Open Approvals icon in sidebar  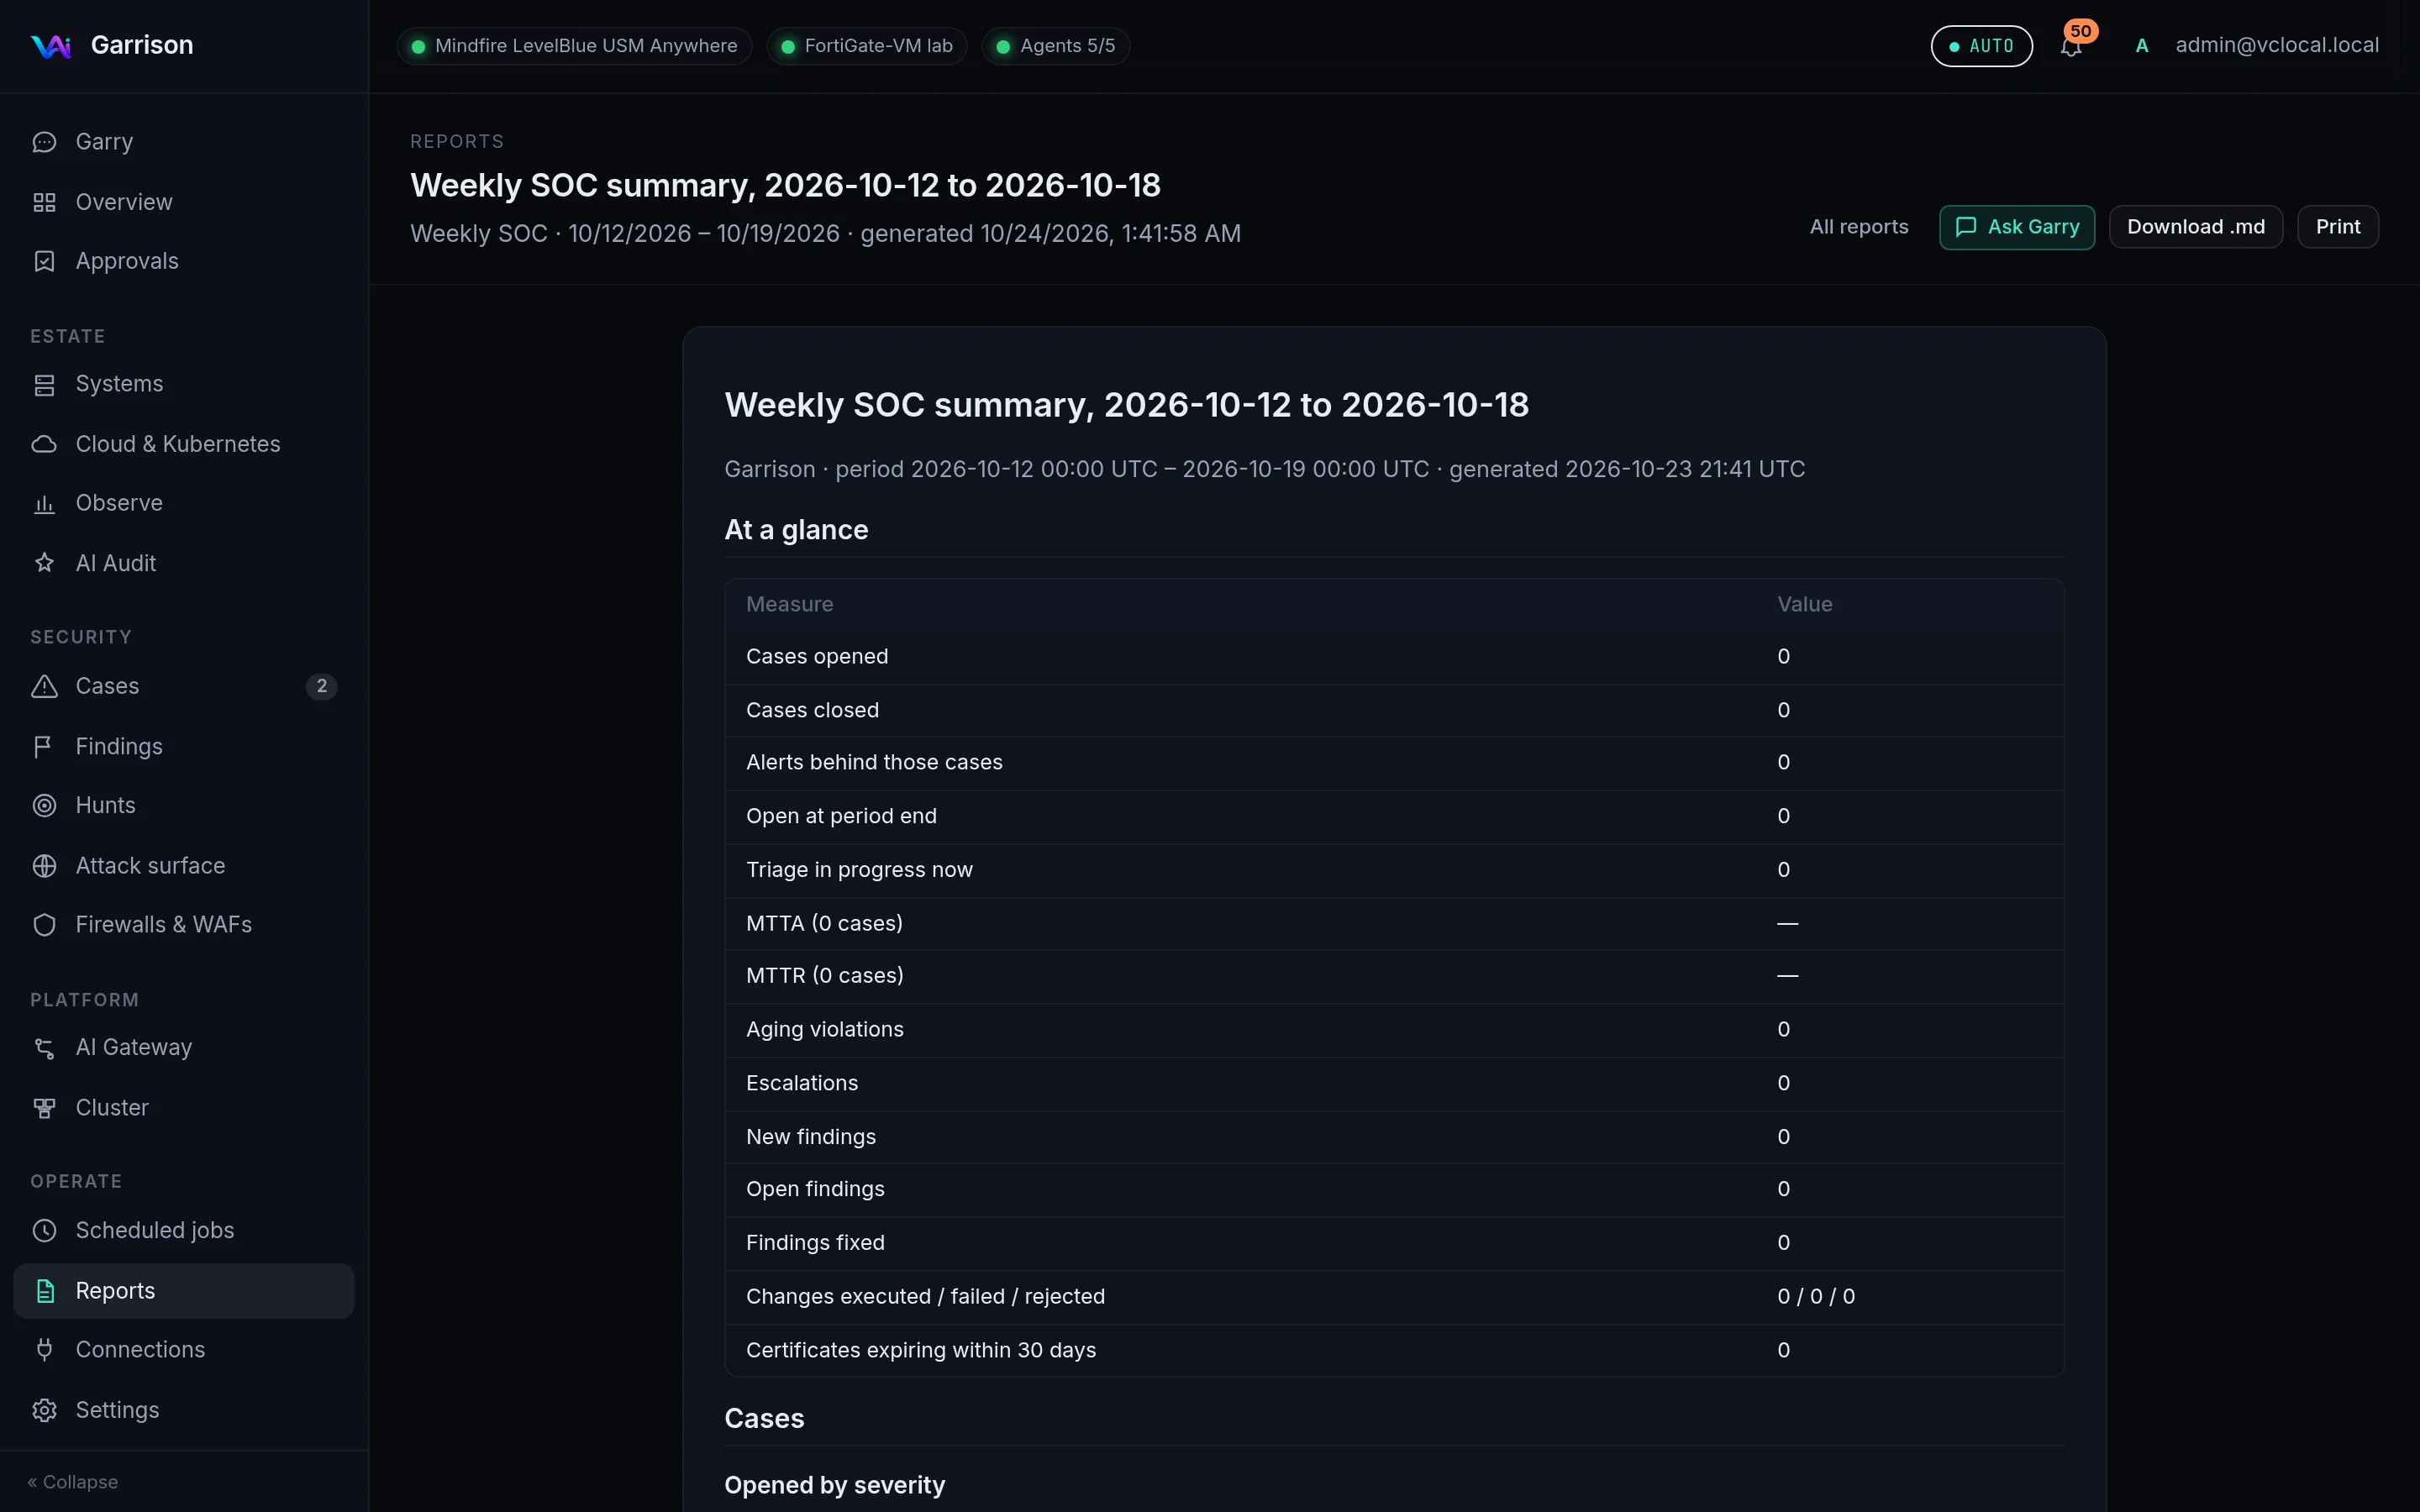coord(44,261)
